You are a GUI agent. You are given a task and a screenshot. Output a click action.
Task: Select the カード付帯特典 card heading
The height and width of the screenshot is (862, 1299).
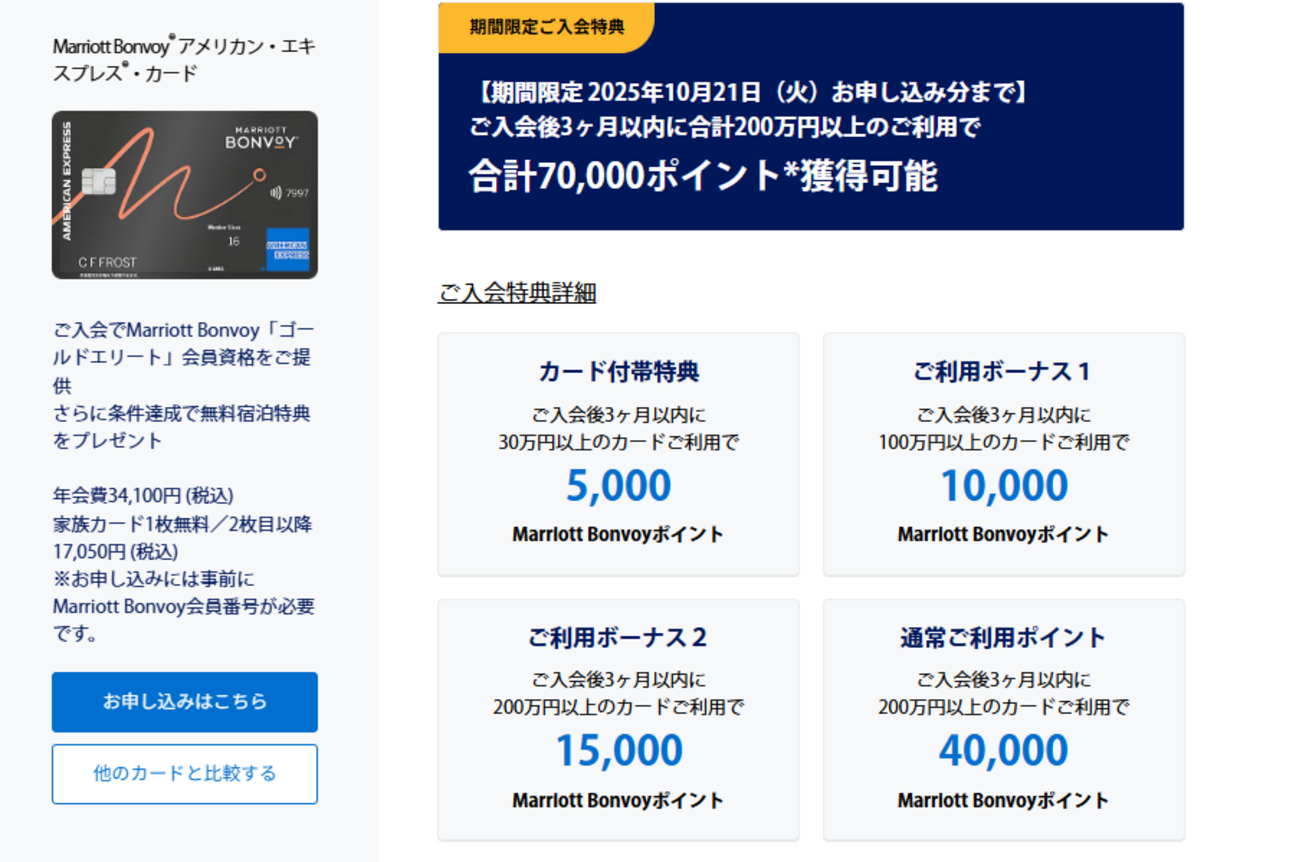tap(619, 372)
